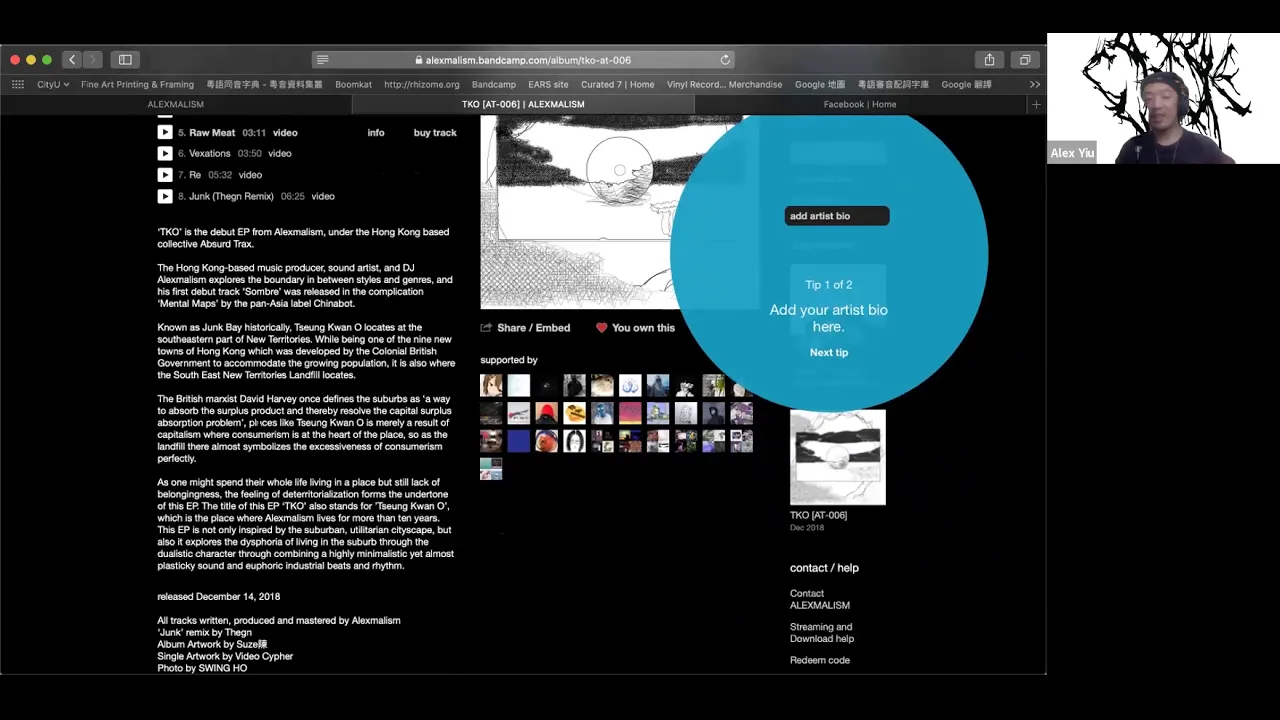The width and height of the screenshot is (1280, 720).
Task: Play the Junk (Thegn Remix) track
Action: (x=165, y=196)
